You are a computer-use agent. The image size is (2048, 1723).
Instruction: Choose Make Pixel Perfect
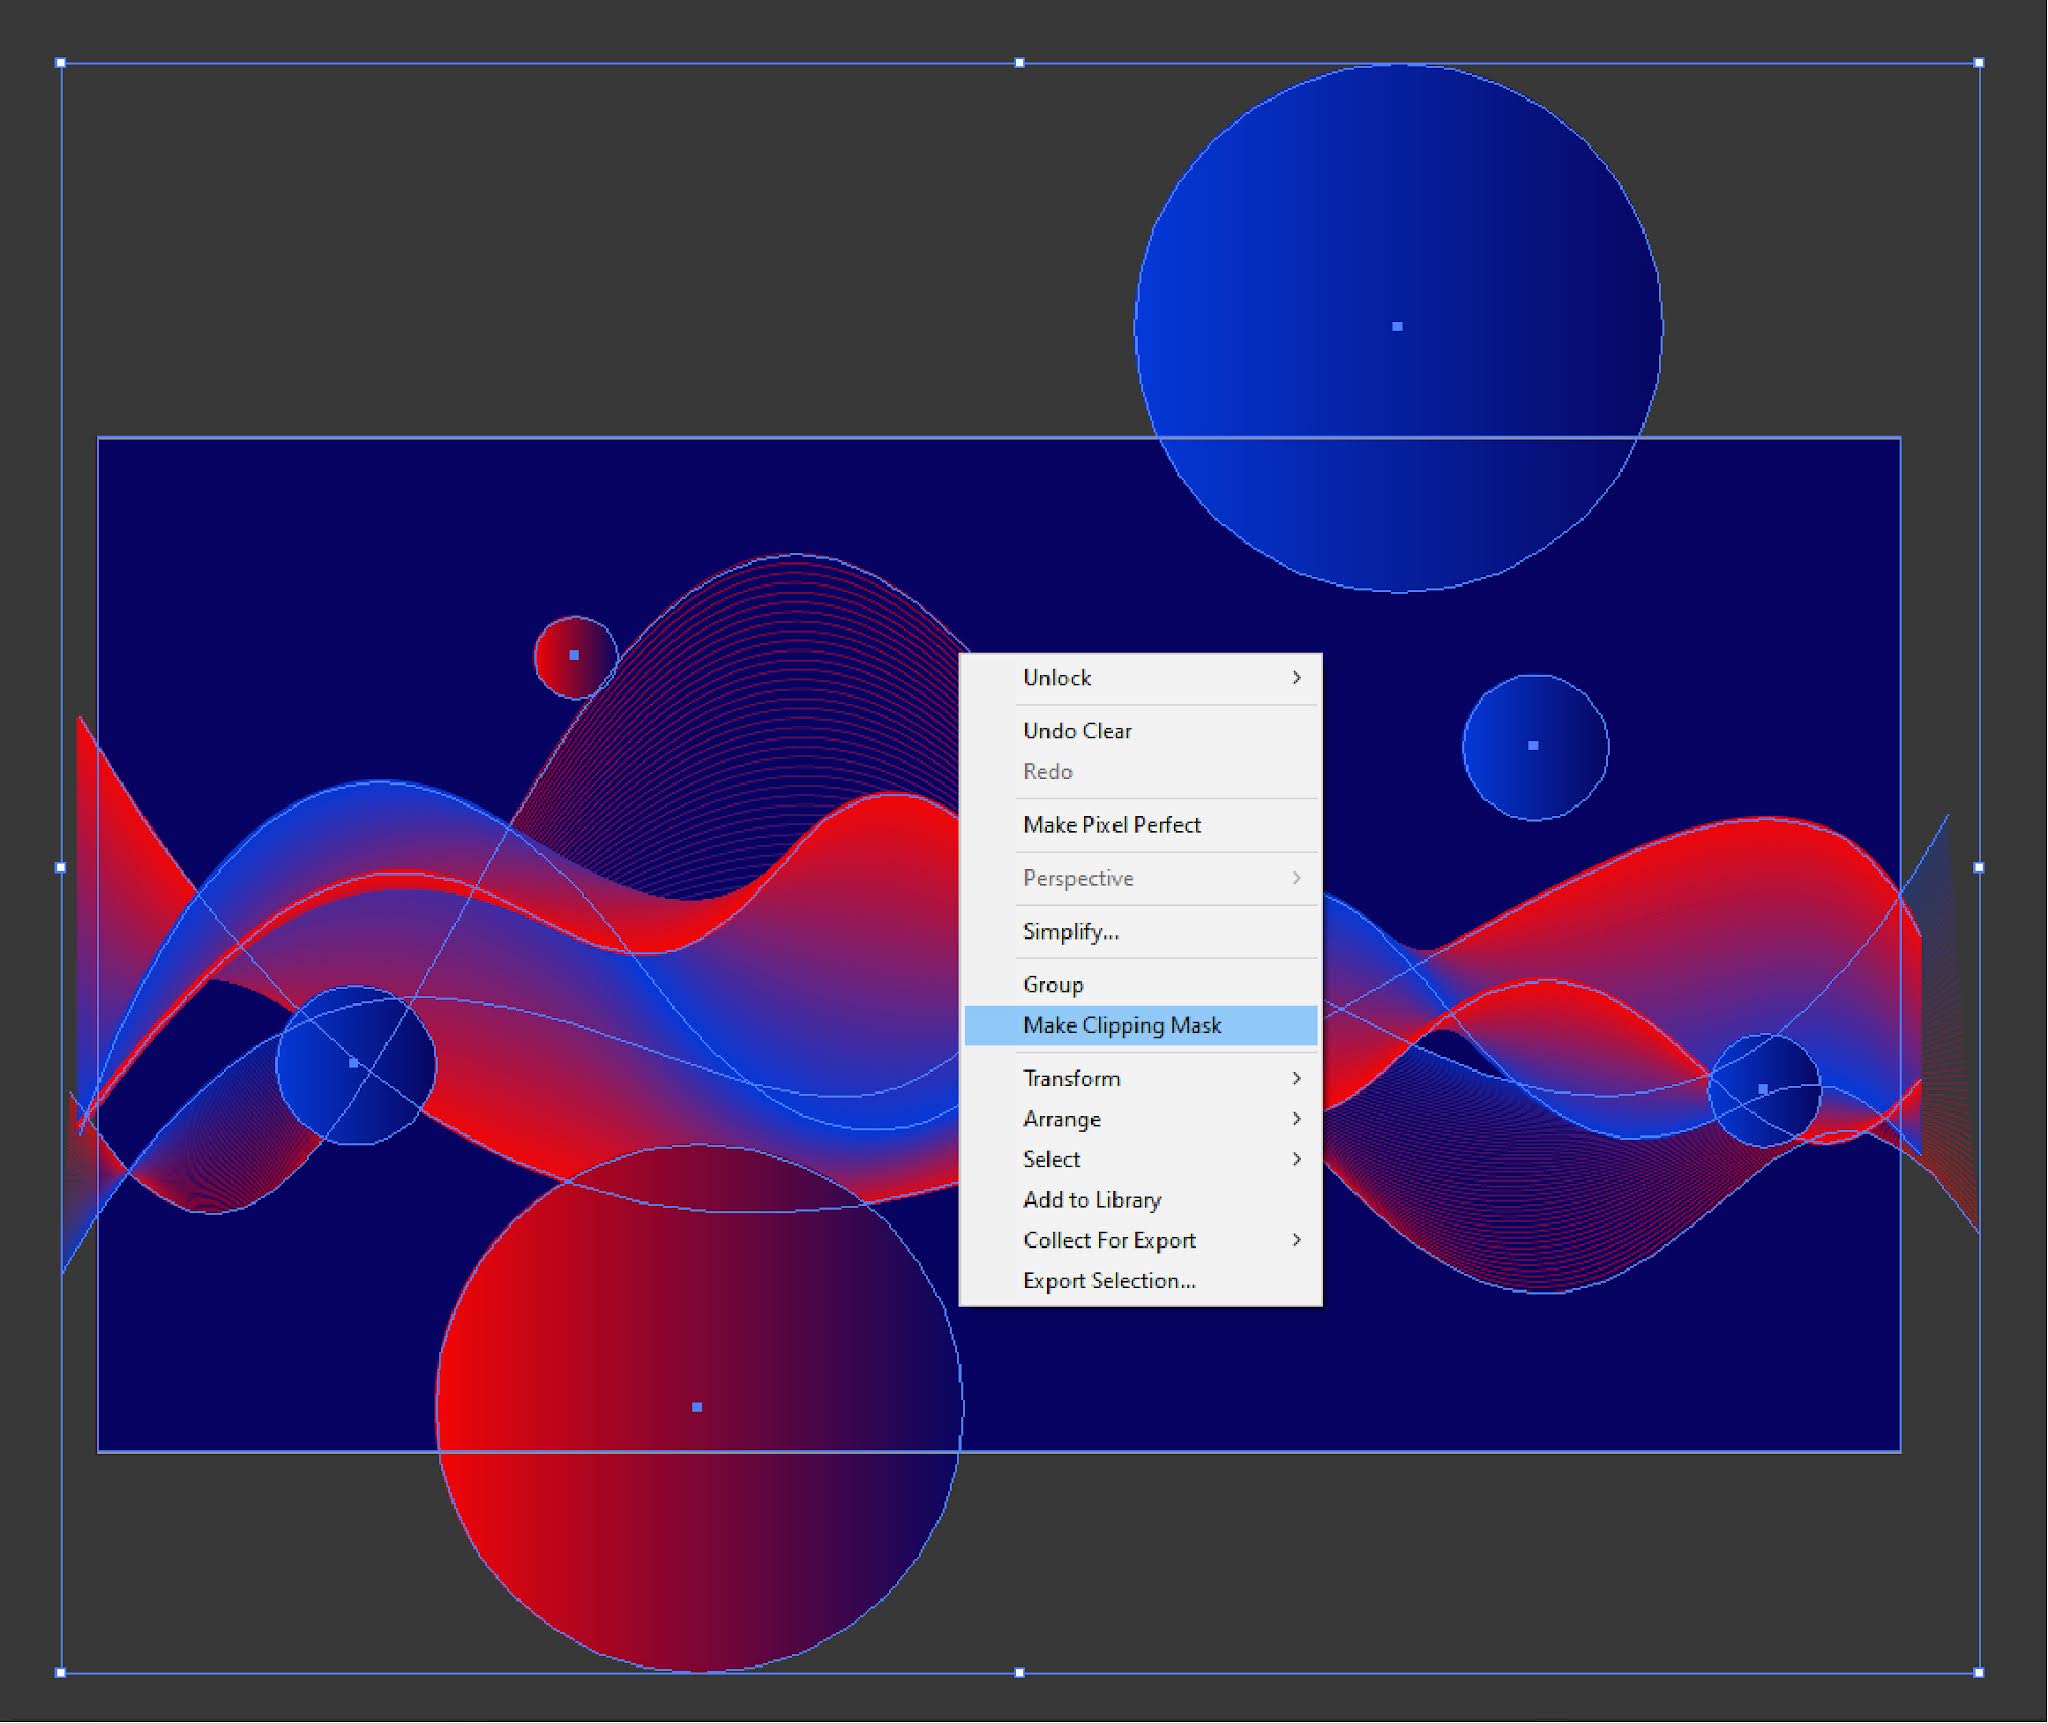pyautogui.click(x=1111, y=824)
